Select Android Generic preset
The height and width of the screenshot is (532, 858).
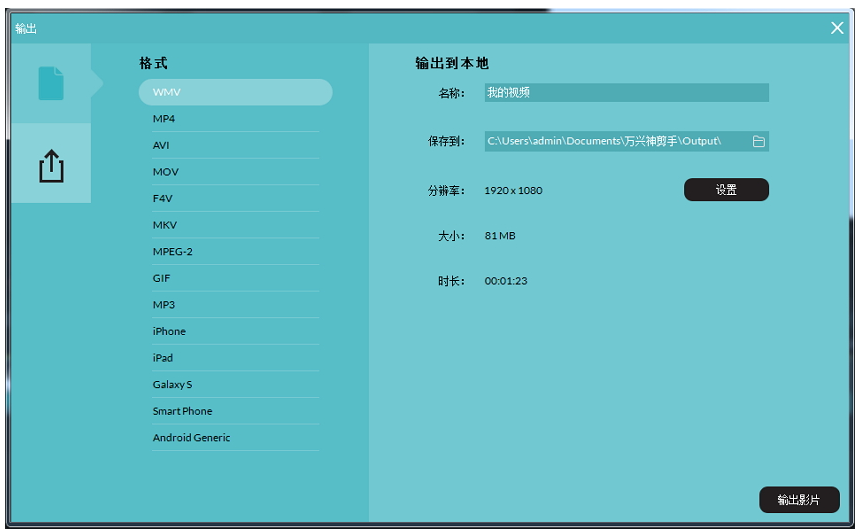[x=235, y=438]
